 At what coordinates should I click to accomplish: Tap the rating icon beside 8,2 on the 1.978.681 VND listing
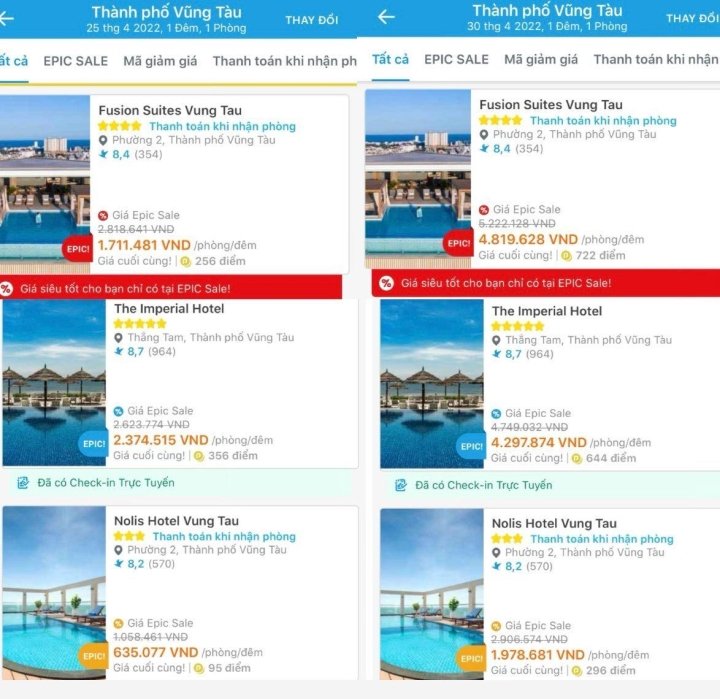pyautogui.click(x=496, y=566)
